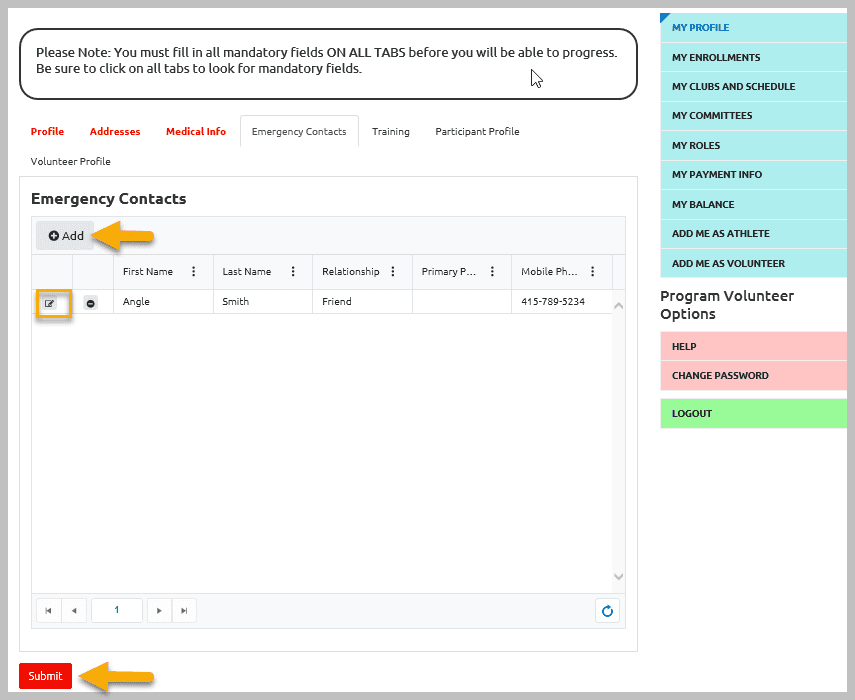855x700 pixels.
Task: Switch to Participant Profile tab
Action: point(477,131)
